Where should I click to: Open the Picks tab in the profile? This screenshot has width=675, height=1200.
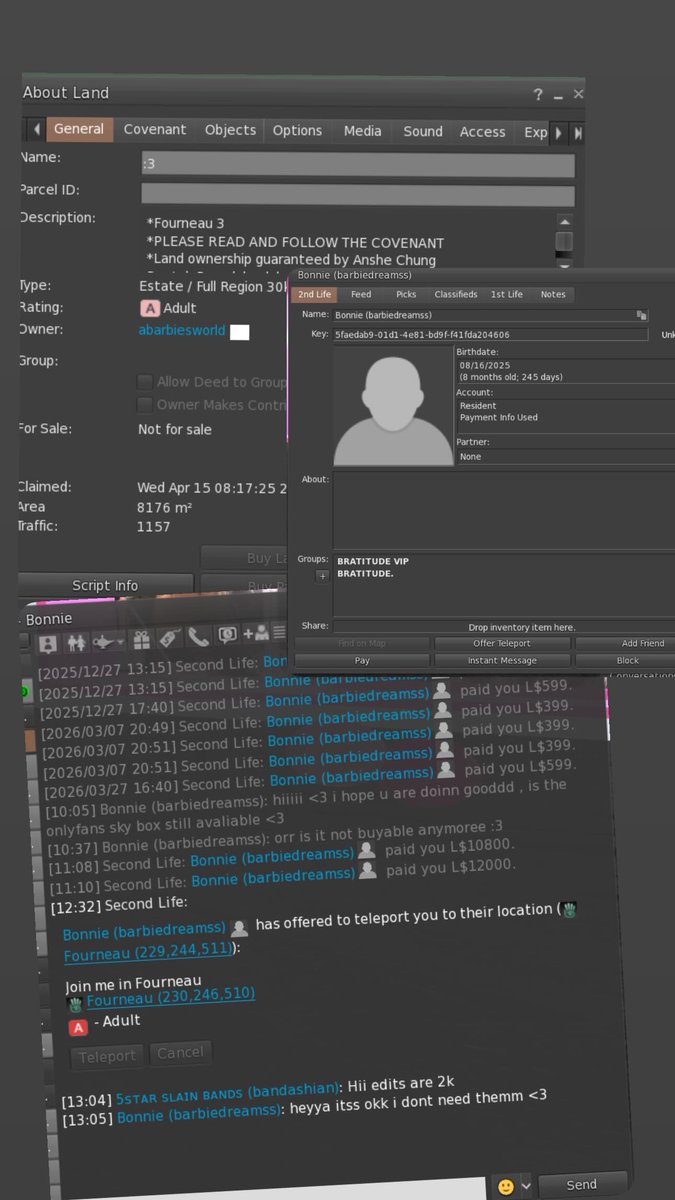coord(406,294)
